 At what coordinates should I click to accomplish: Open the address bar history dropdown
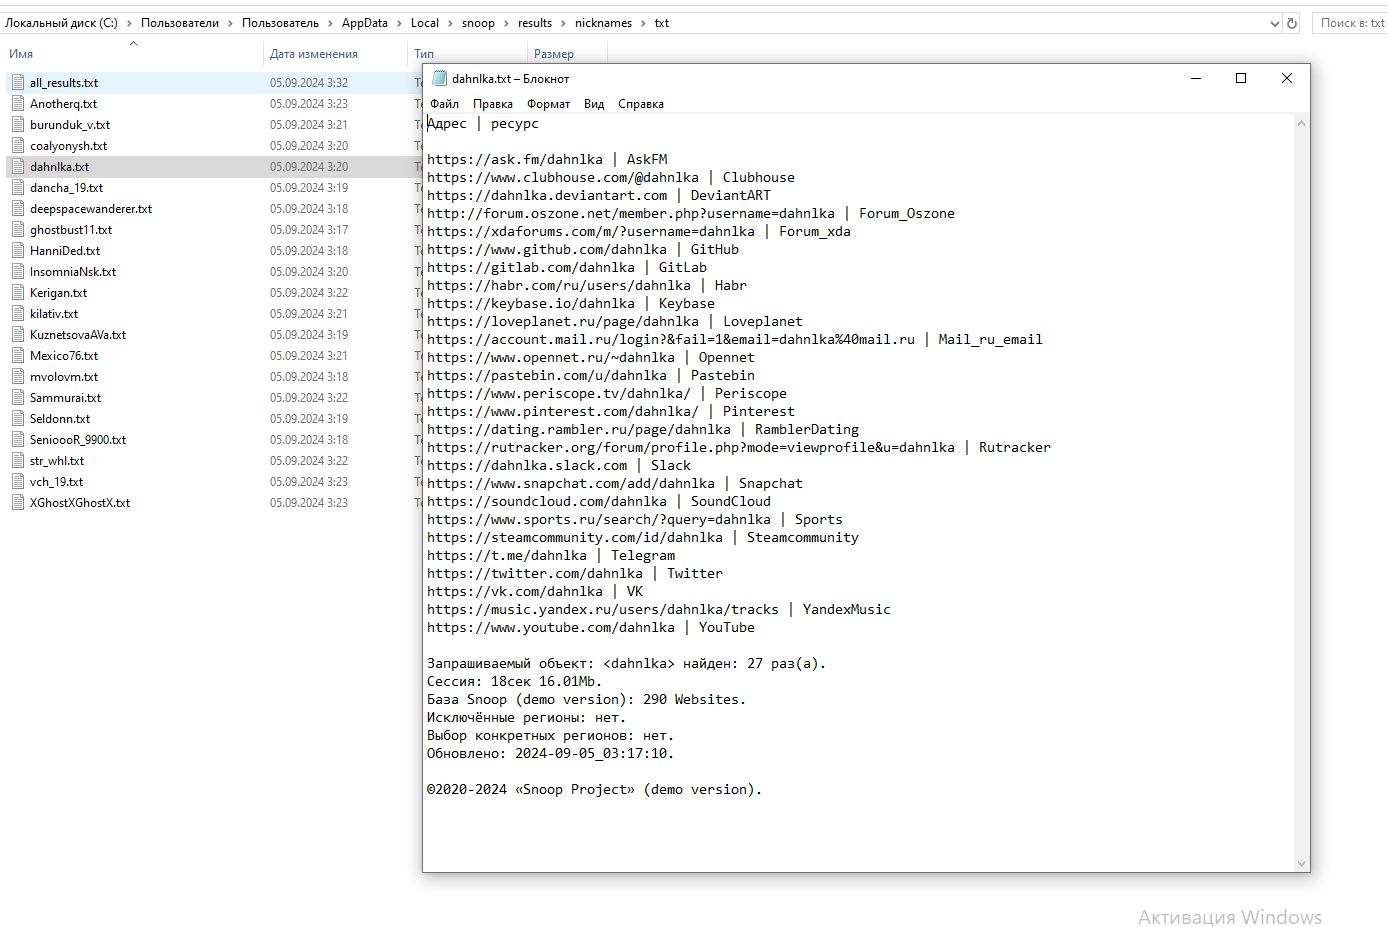tap(1274, 23)
